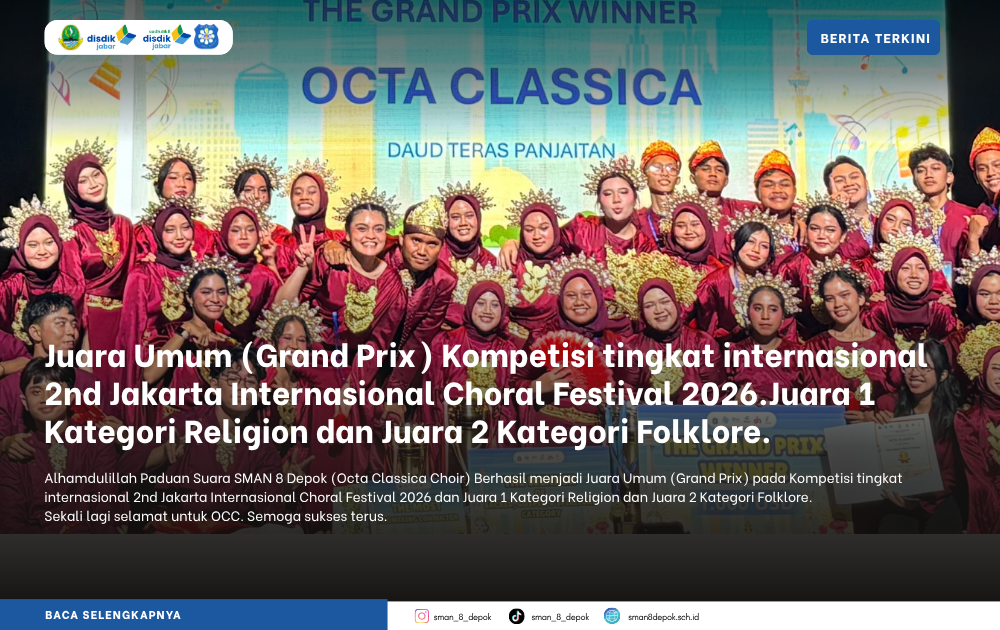Open the Instagram icon in footer
Image resolution: width=1000 pixels, height=630 pixels.
[422, 616]
